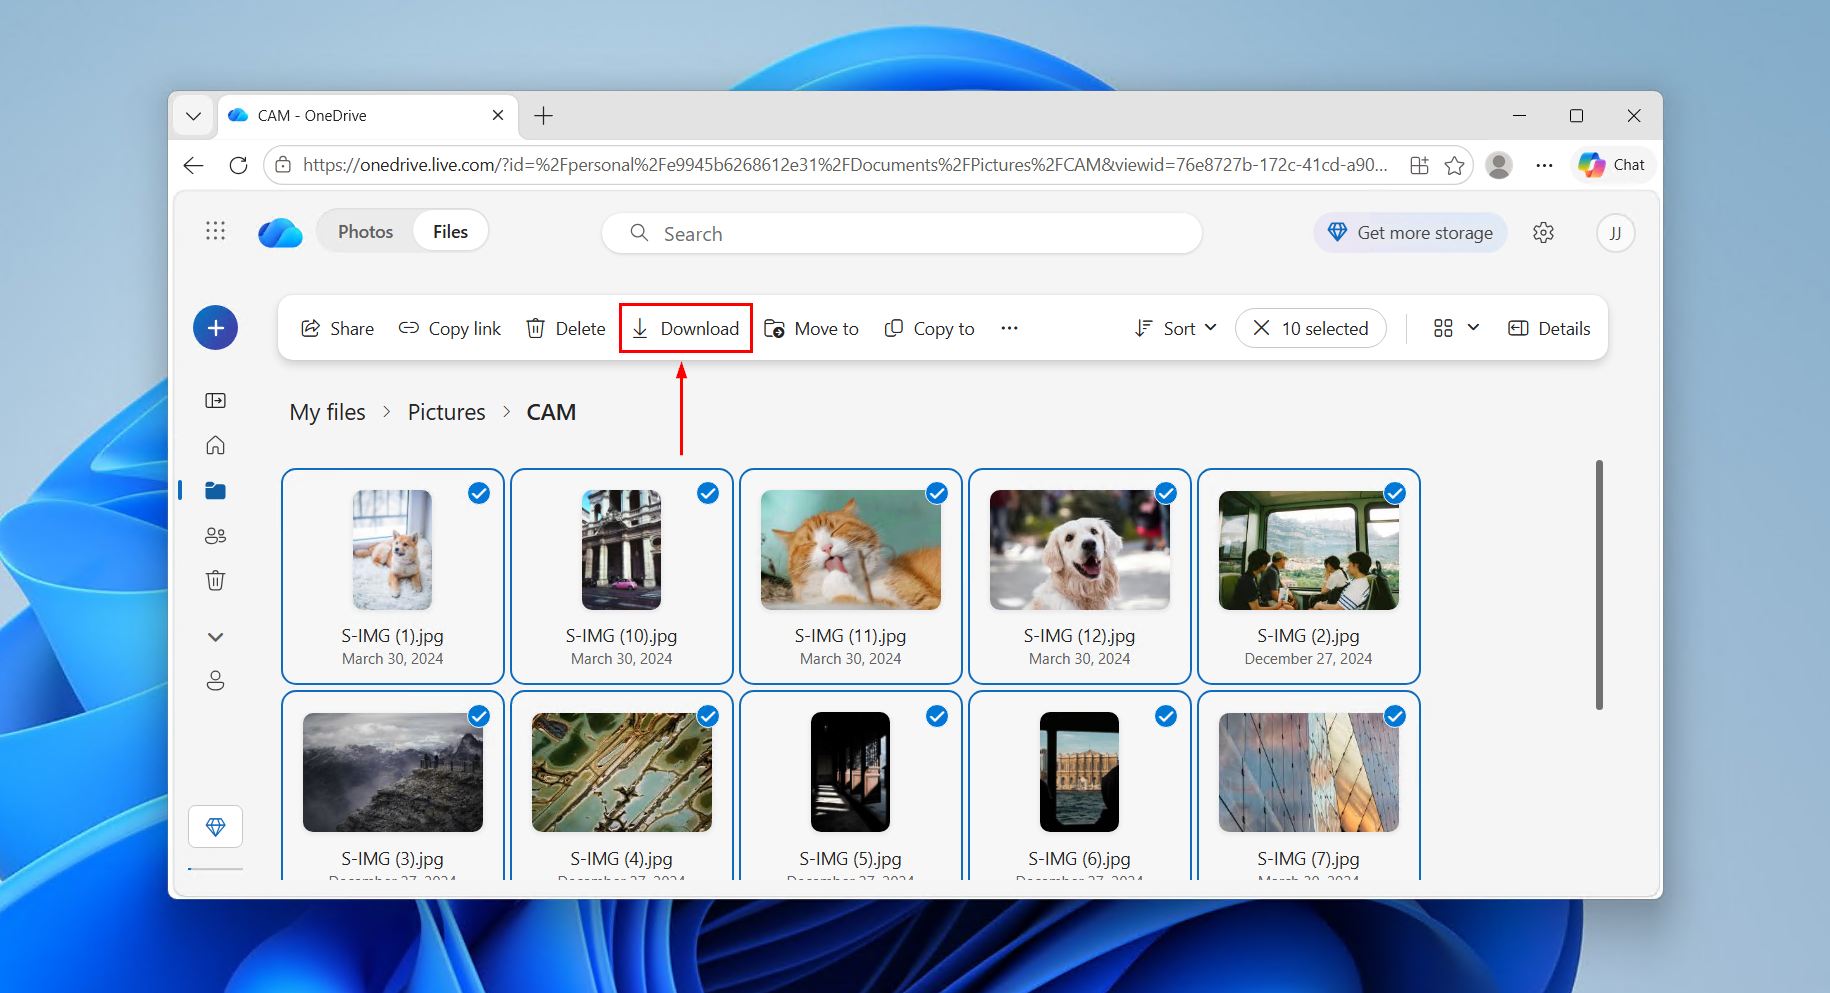Viewport: 1830px width, 993px height.
Task: Open the Shared people sidebar icon
Action: point(215,535)
